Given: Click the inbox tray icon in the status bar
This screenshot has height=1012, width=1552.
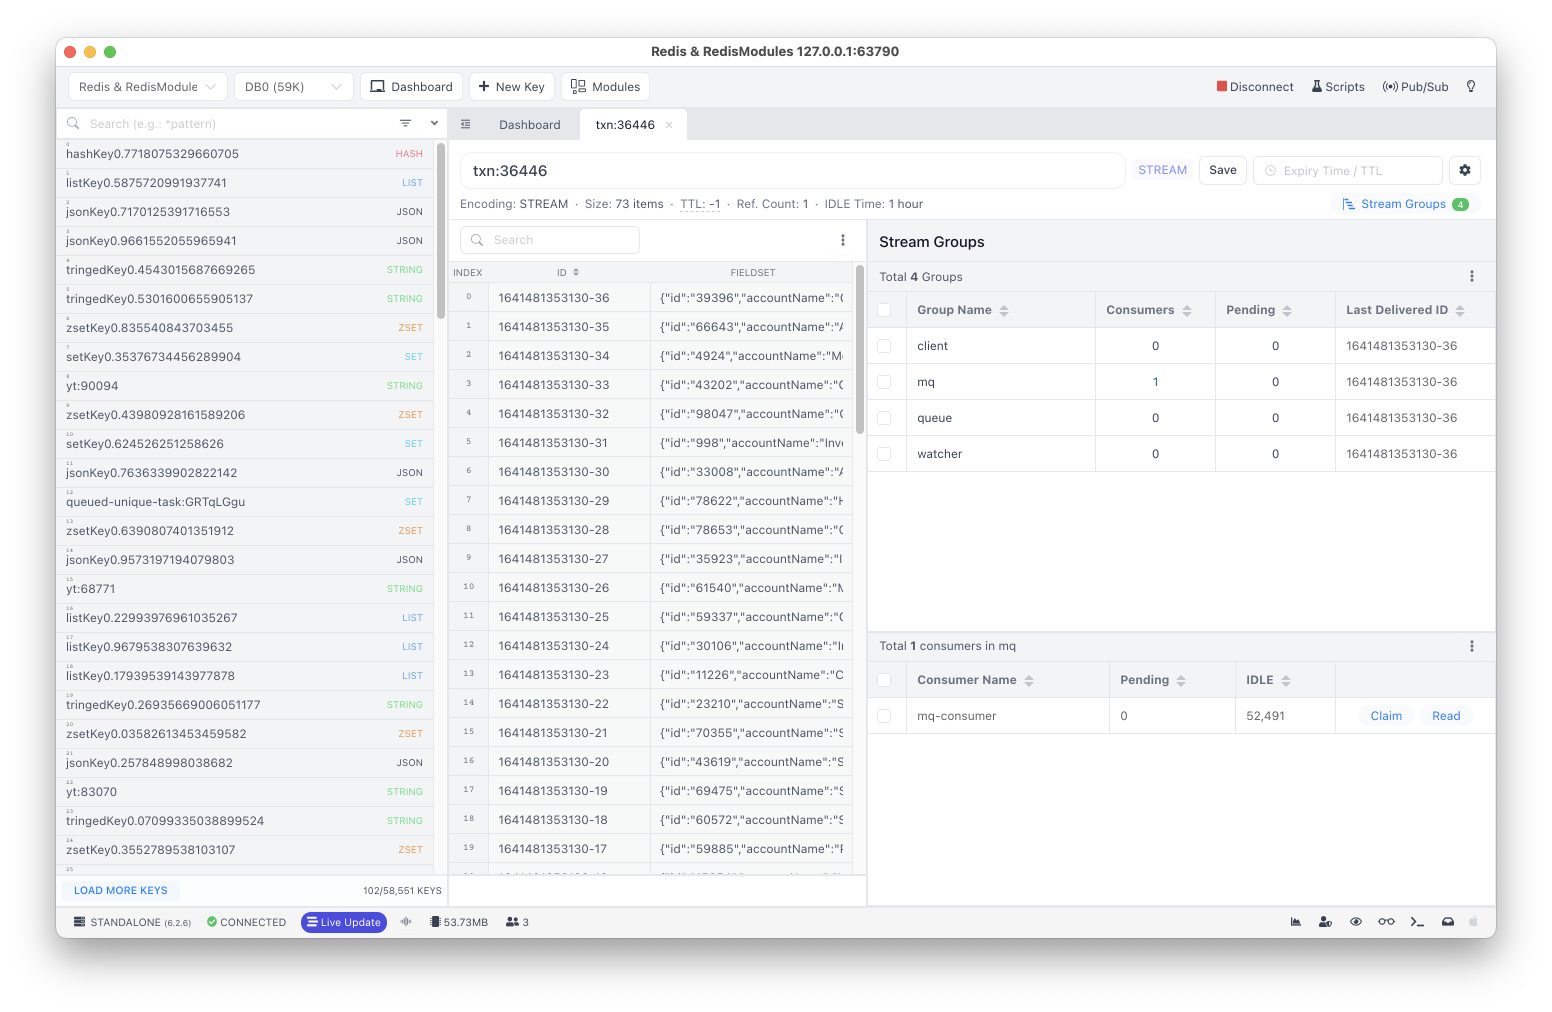Looking at the screenshot, I should pos(1447,922).
